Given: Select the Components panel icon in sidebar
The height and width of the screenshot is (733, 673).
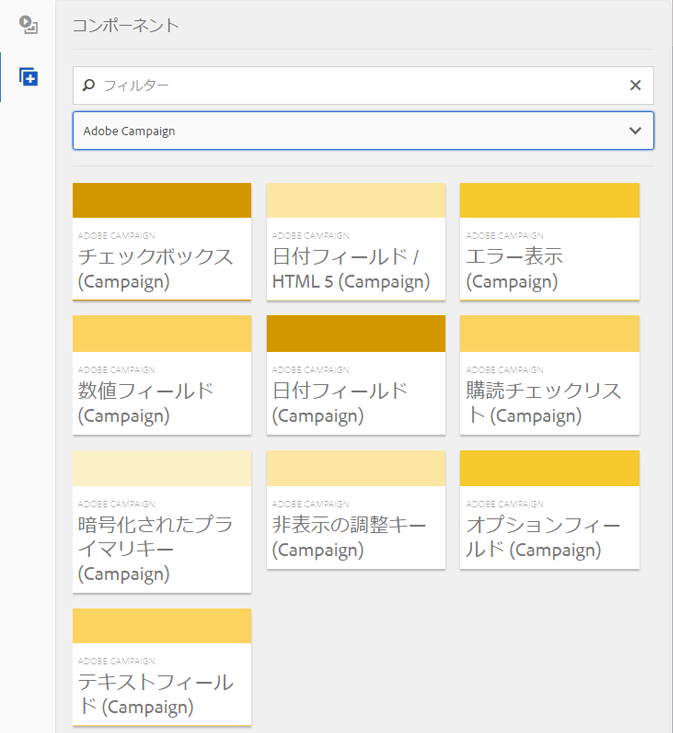Looking at the screenshot, I should (x=28, y=77).
